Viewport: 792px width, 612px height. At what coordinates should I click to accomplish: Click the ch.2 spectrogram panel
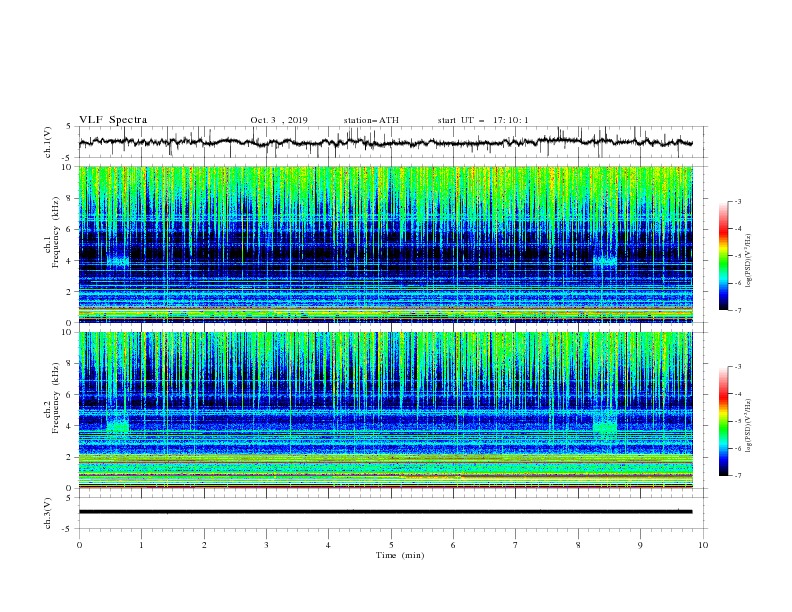click(385, 410)
